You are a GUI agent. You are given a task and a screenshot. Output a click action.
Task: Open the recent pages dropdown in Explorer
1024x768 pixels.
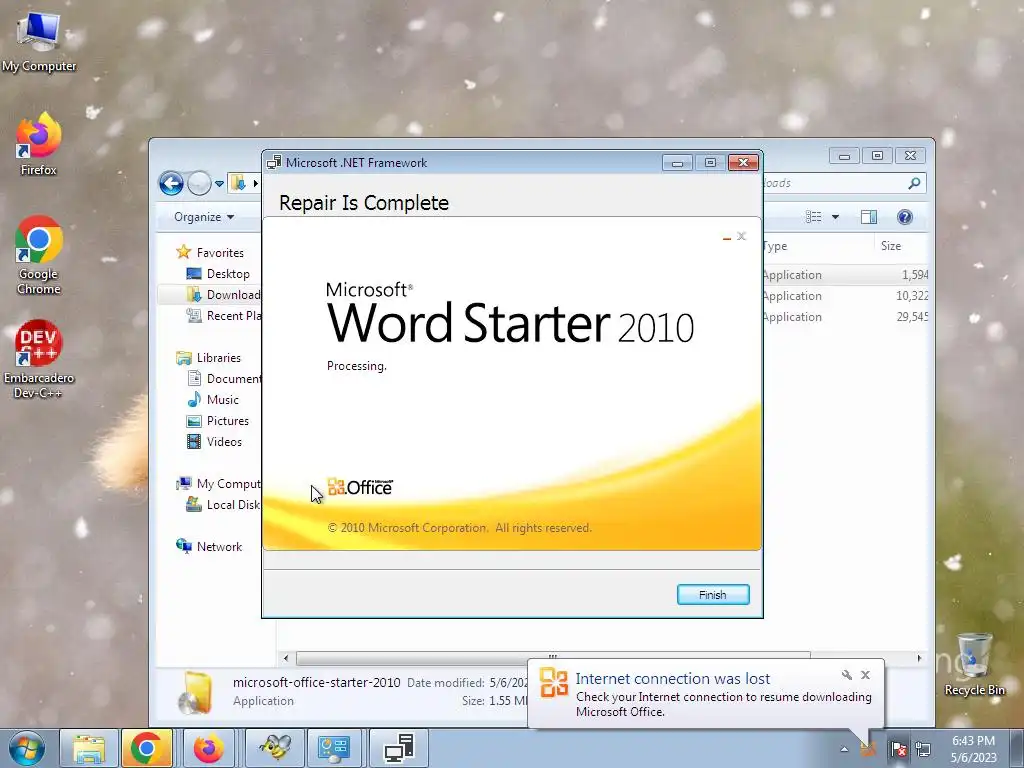pyautogui.click(x=219, y=184)
